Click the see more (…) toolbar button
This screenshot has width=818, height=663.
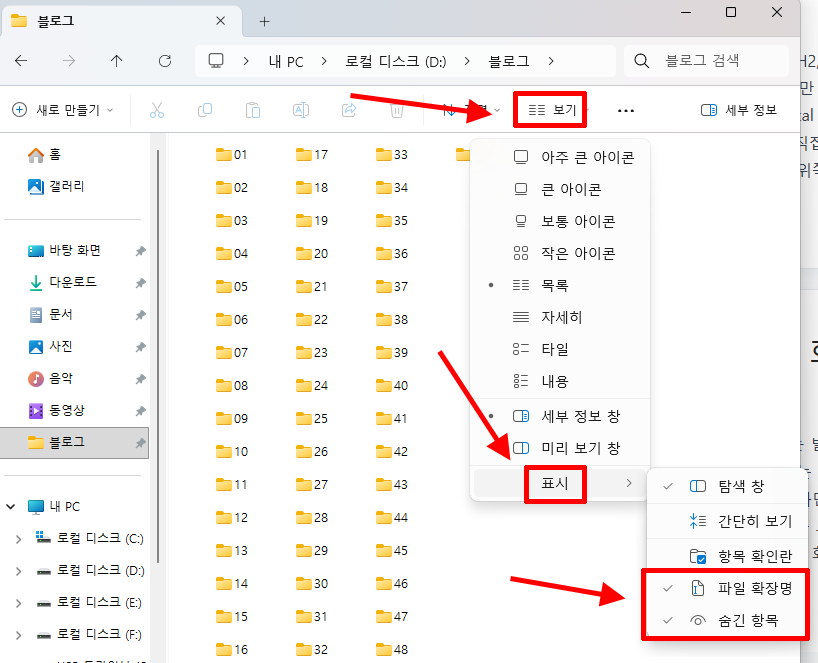(625, 111)
